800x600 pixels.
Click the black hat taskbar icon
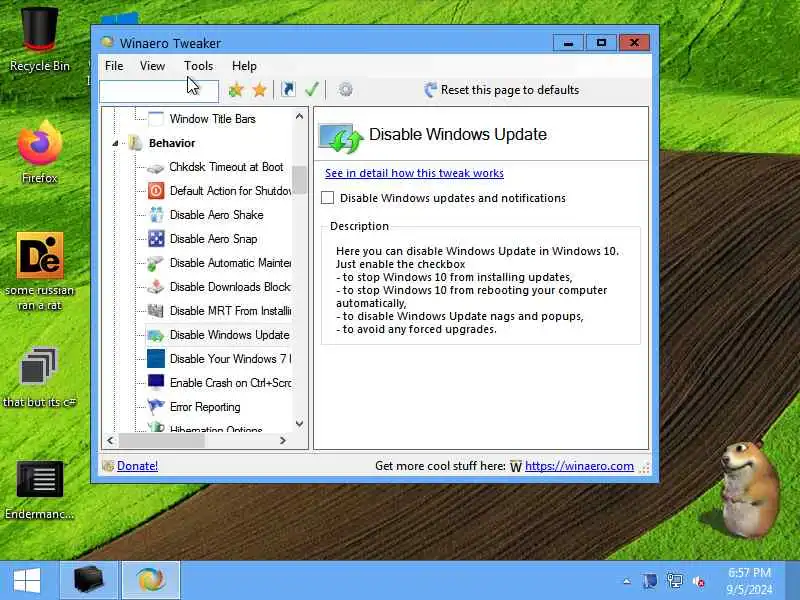[x=89, y=580]
